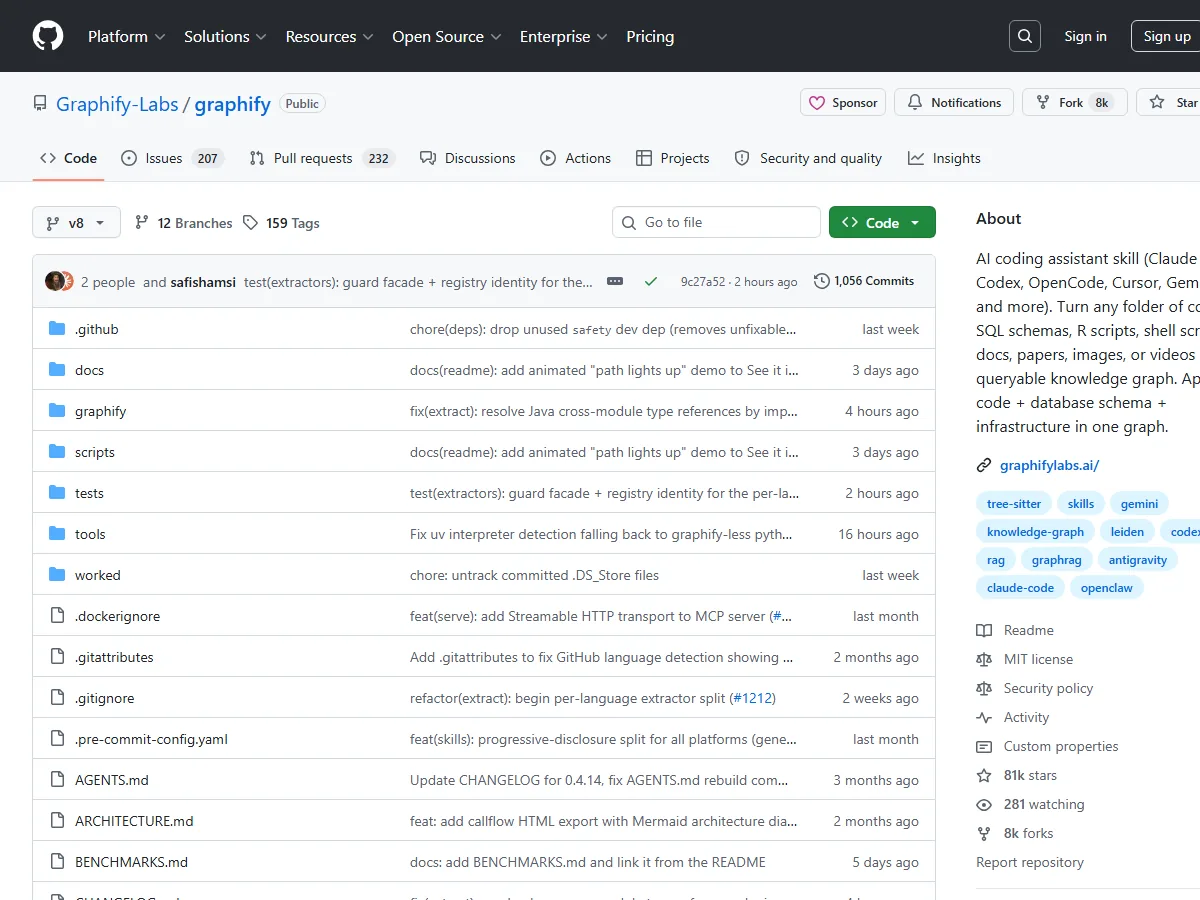This screenshot has width=1200, height=900.
Task: Expand the Solutions menu in header
Action: point(225,36)
